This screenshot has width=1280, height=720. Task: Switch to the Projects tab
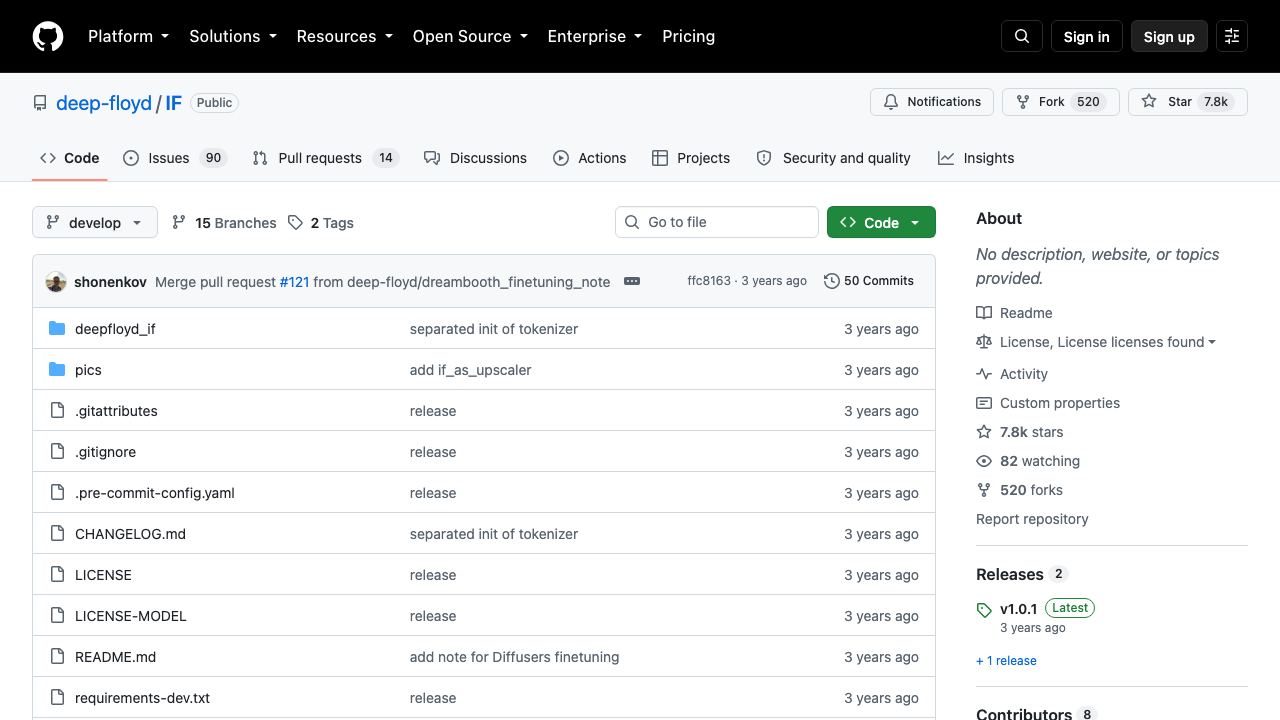(691, 158)
